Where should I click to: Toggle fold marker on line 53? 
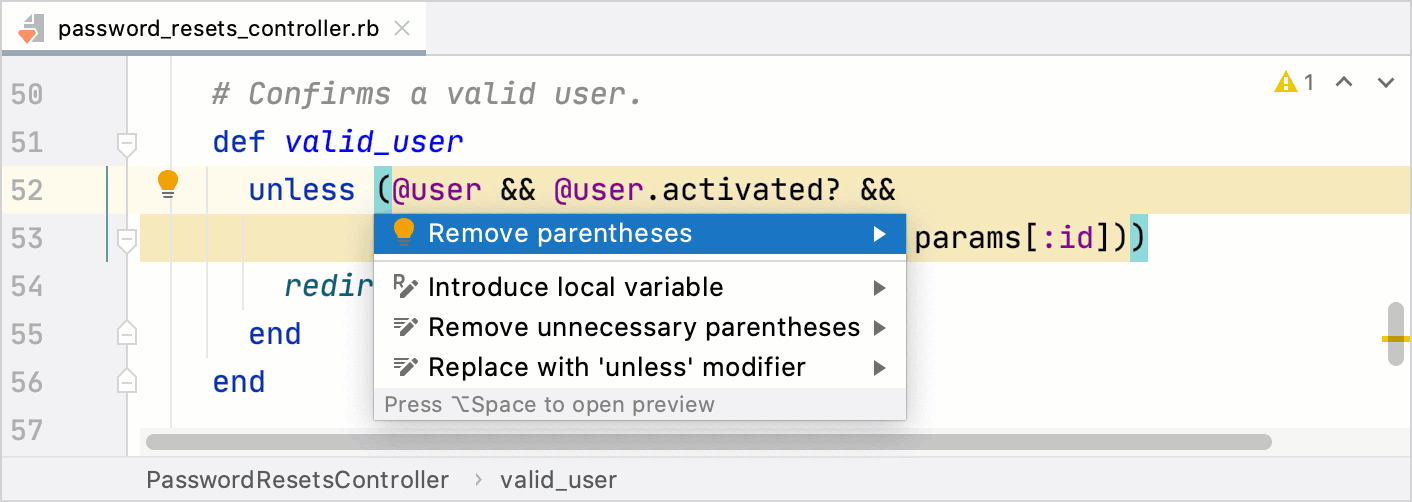pyautogui.click(x=127, y=239)
